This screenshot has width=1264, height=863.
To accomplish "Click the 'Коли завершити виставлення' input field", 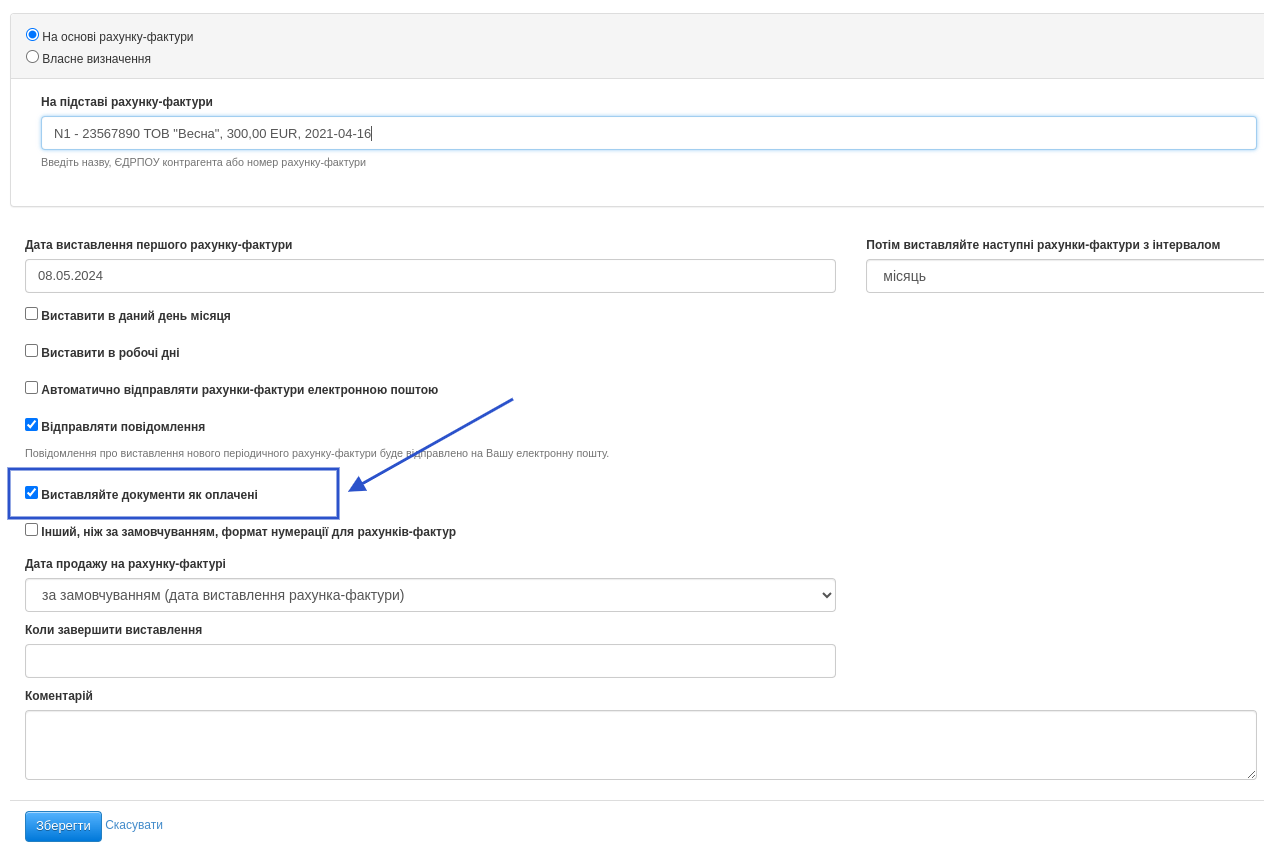I will point(430,661).
